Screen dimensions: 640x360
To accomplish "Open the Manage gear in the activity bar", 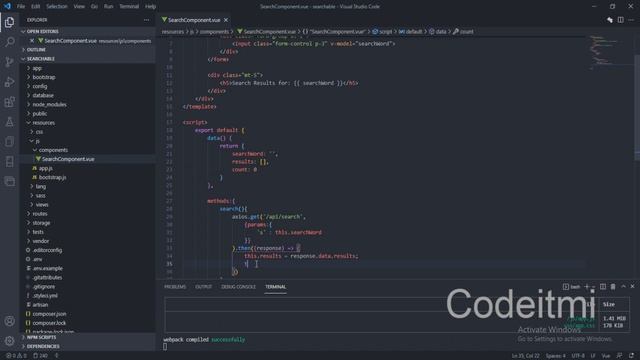I will pyautogui.click(x=9, y=341).
